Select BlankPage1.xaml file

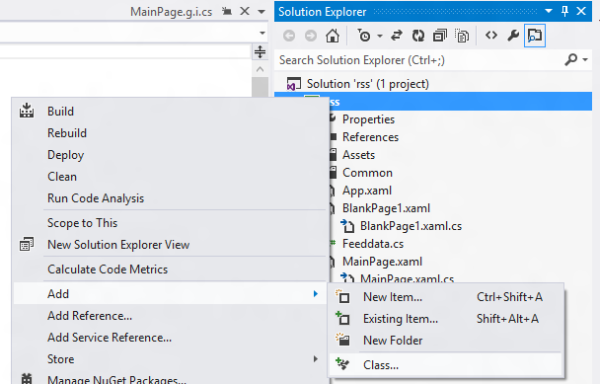pyautogui.click(x=386, y=208)
